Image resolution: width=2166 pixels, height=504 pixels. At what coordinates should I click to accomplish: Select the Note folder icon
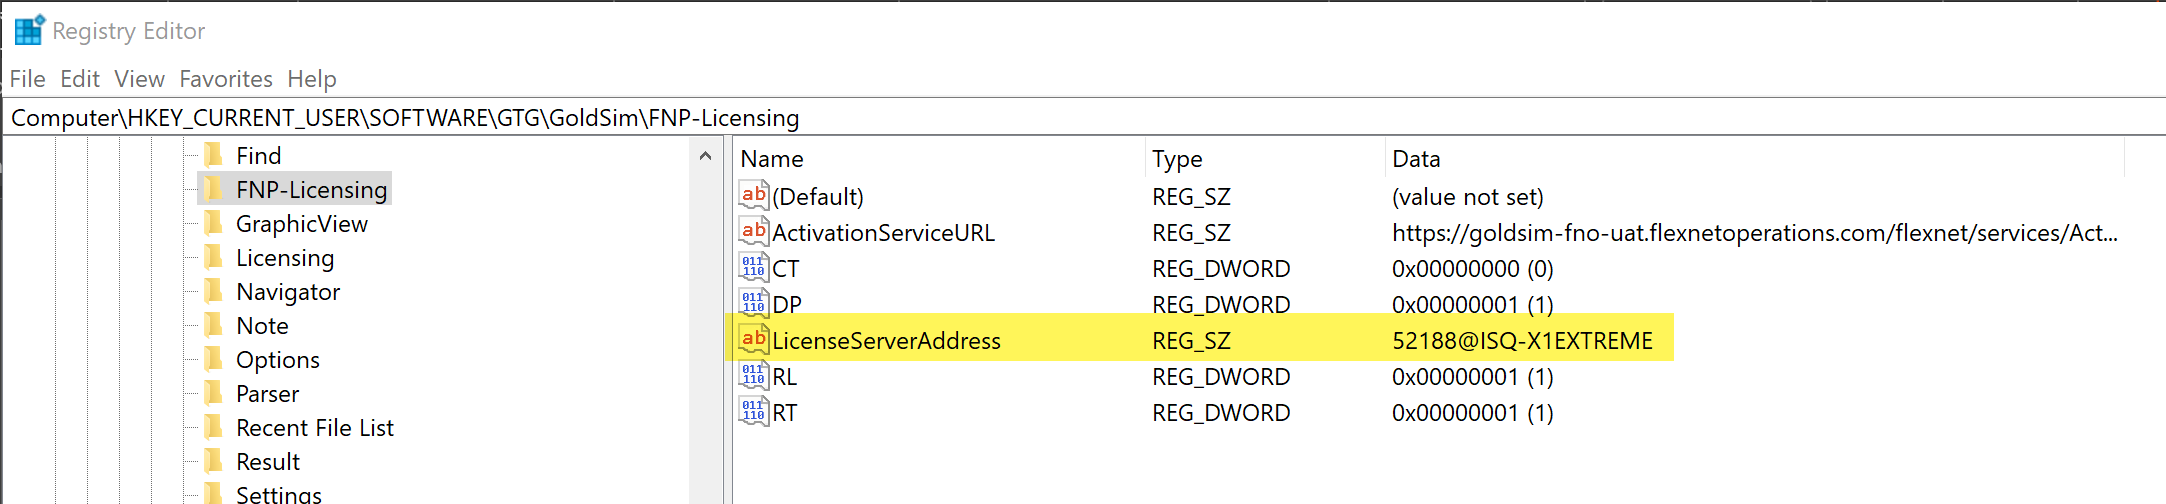pos(213,325)
